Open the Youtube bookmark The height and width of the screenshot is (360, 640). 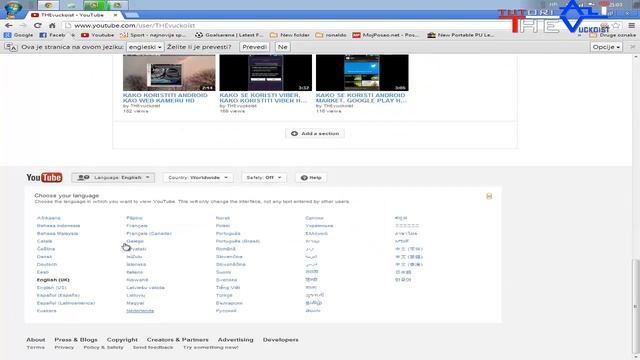(x=98, y=35)
